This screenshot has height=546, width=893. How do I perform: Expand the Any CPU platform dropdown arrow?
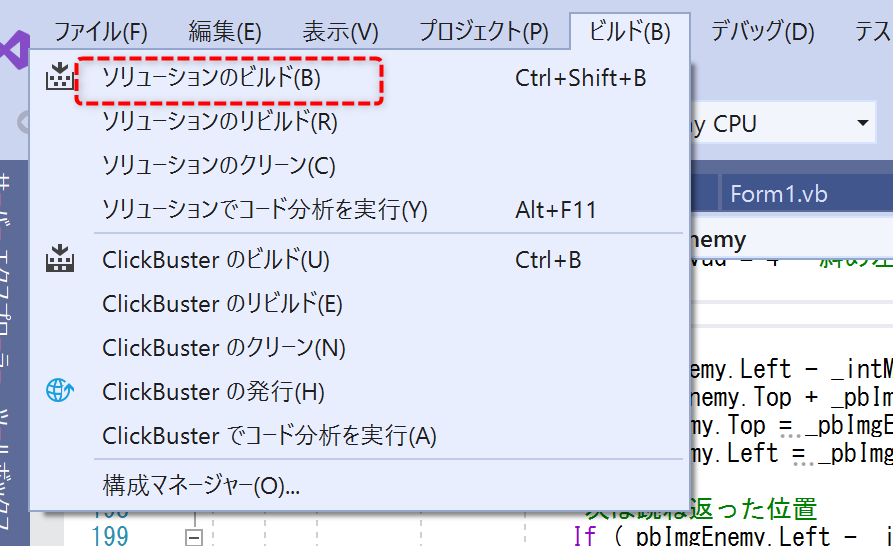click(x=863, y=123)
